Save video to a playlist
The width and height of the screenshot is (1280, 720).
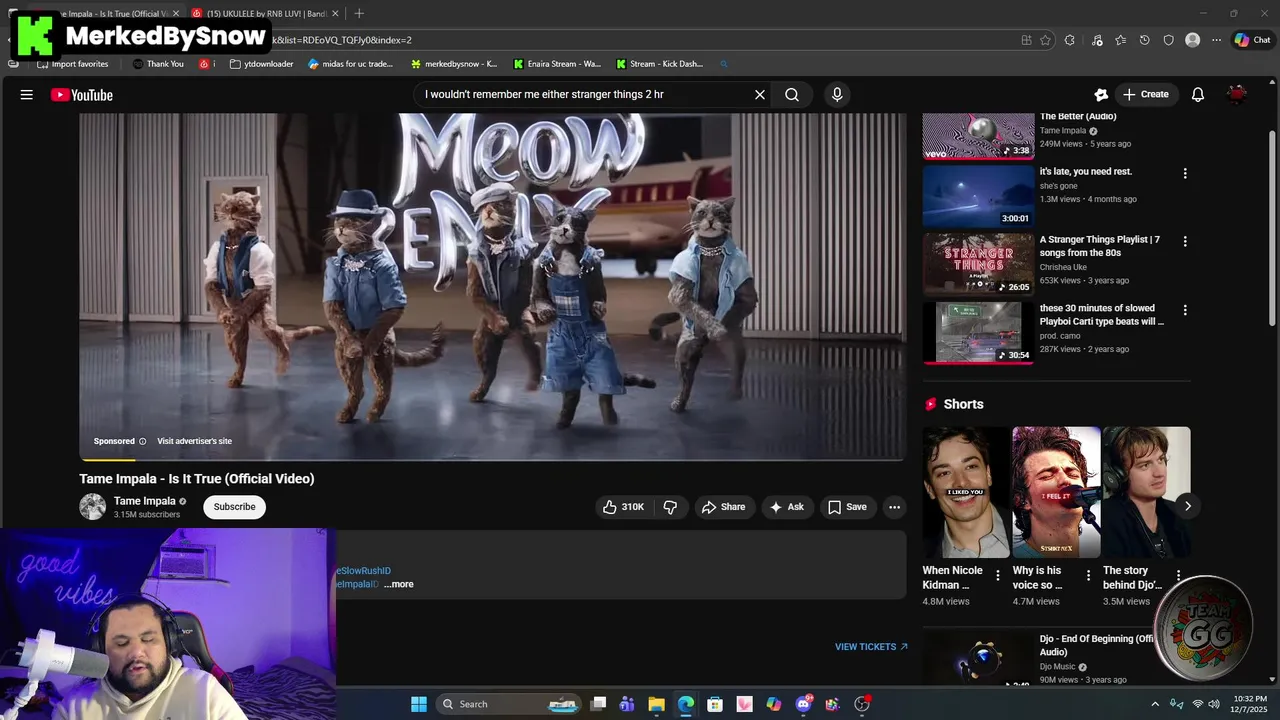click(x=847, y=507)
